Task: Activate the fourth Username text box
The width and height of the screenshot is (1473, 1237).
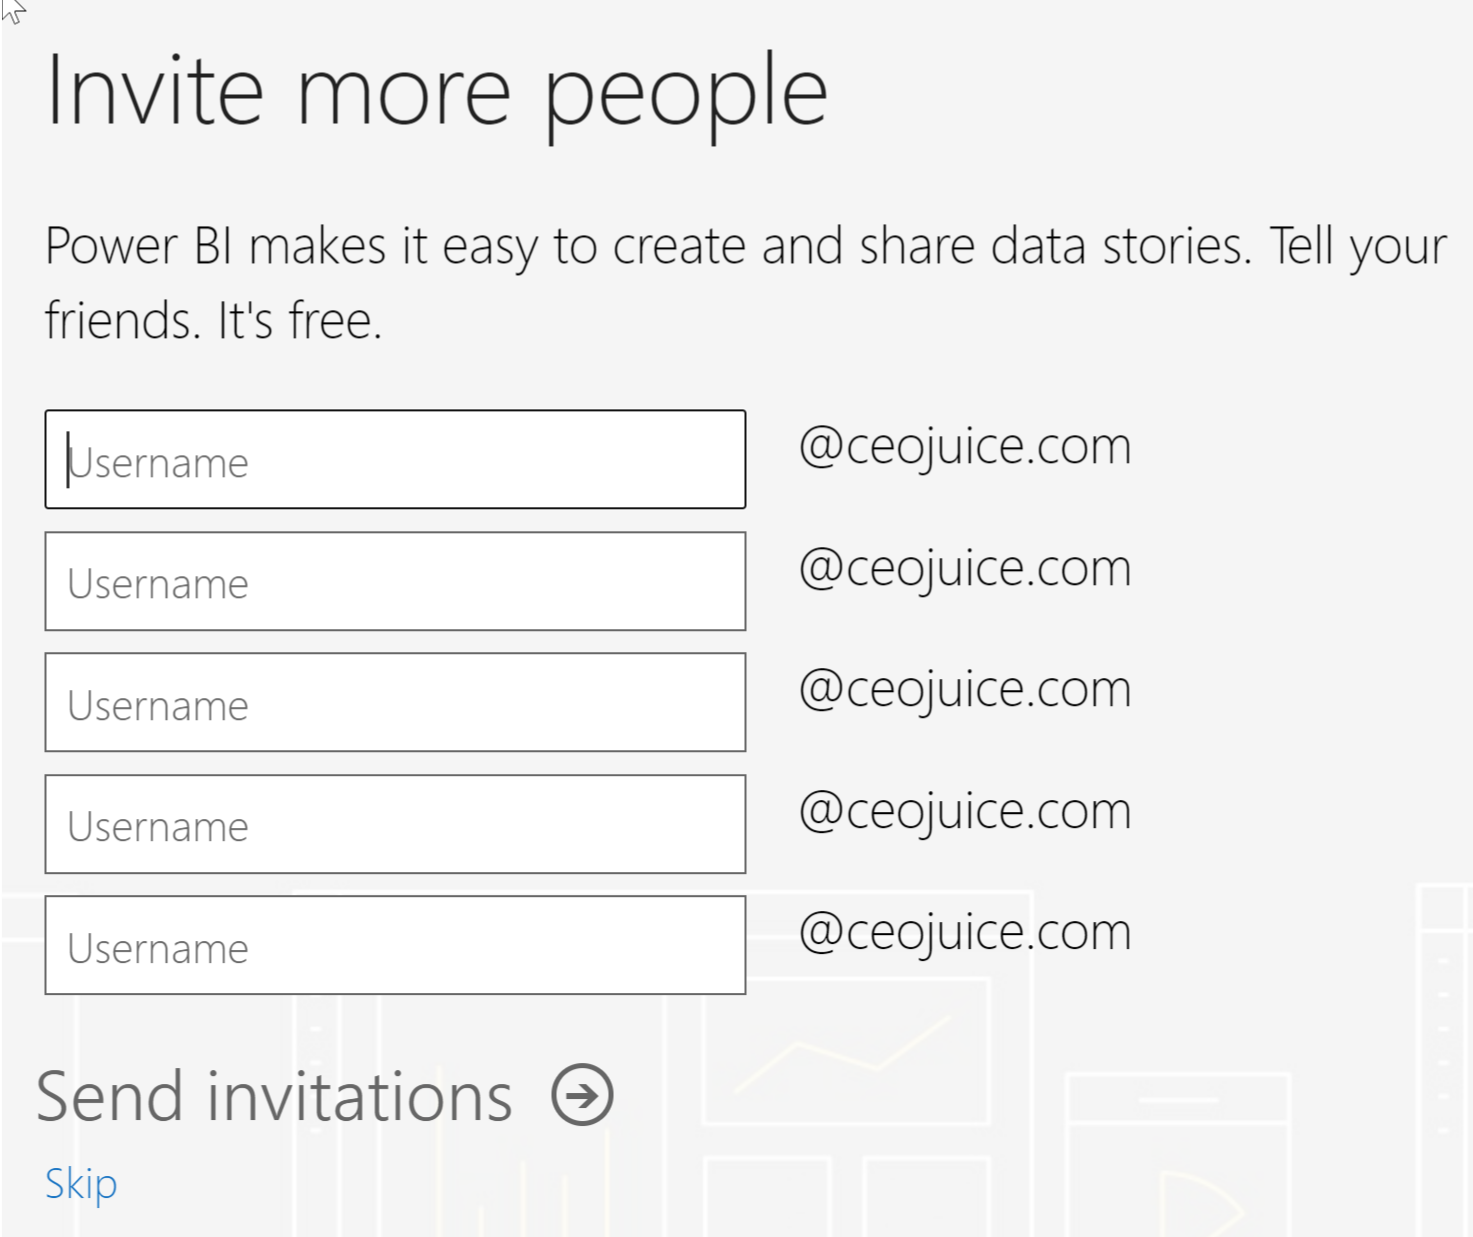Action: 395,824
